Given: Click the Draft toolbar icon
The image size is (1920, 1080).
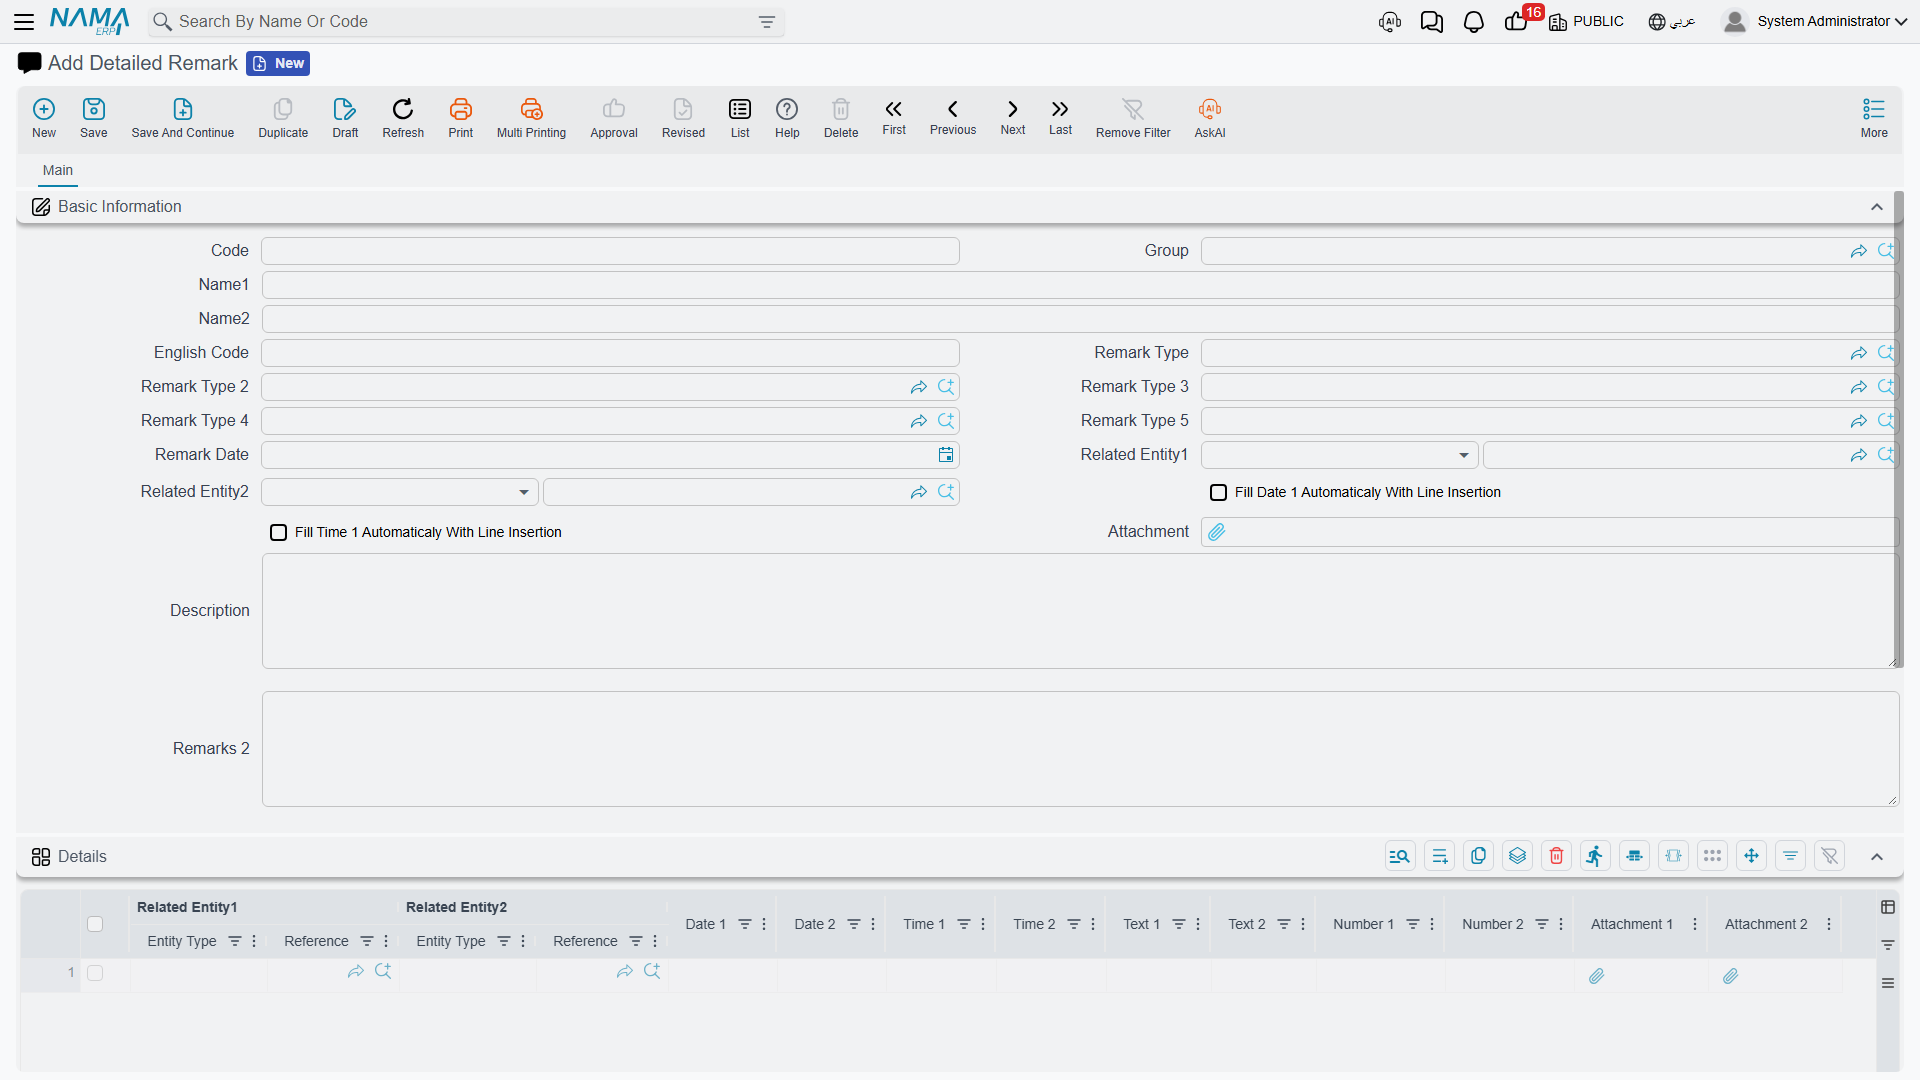Looking at the screenshot, I should 345,118.
